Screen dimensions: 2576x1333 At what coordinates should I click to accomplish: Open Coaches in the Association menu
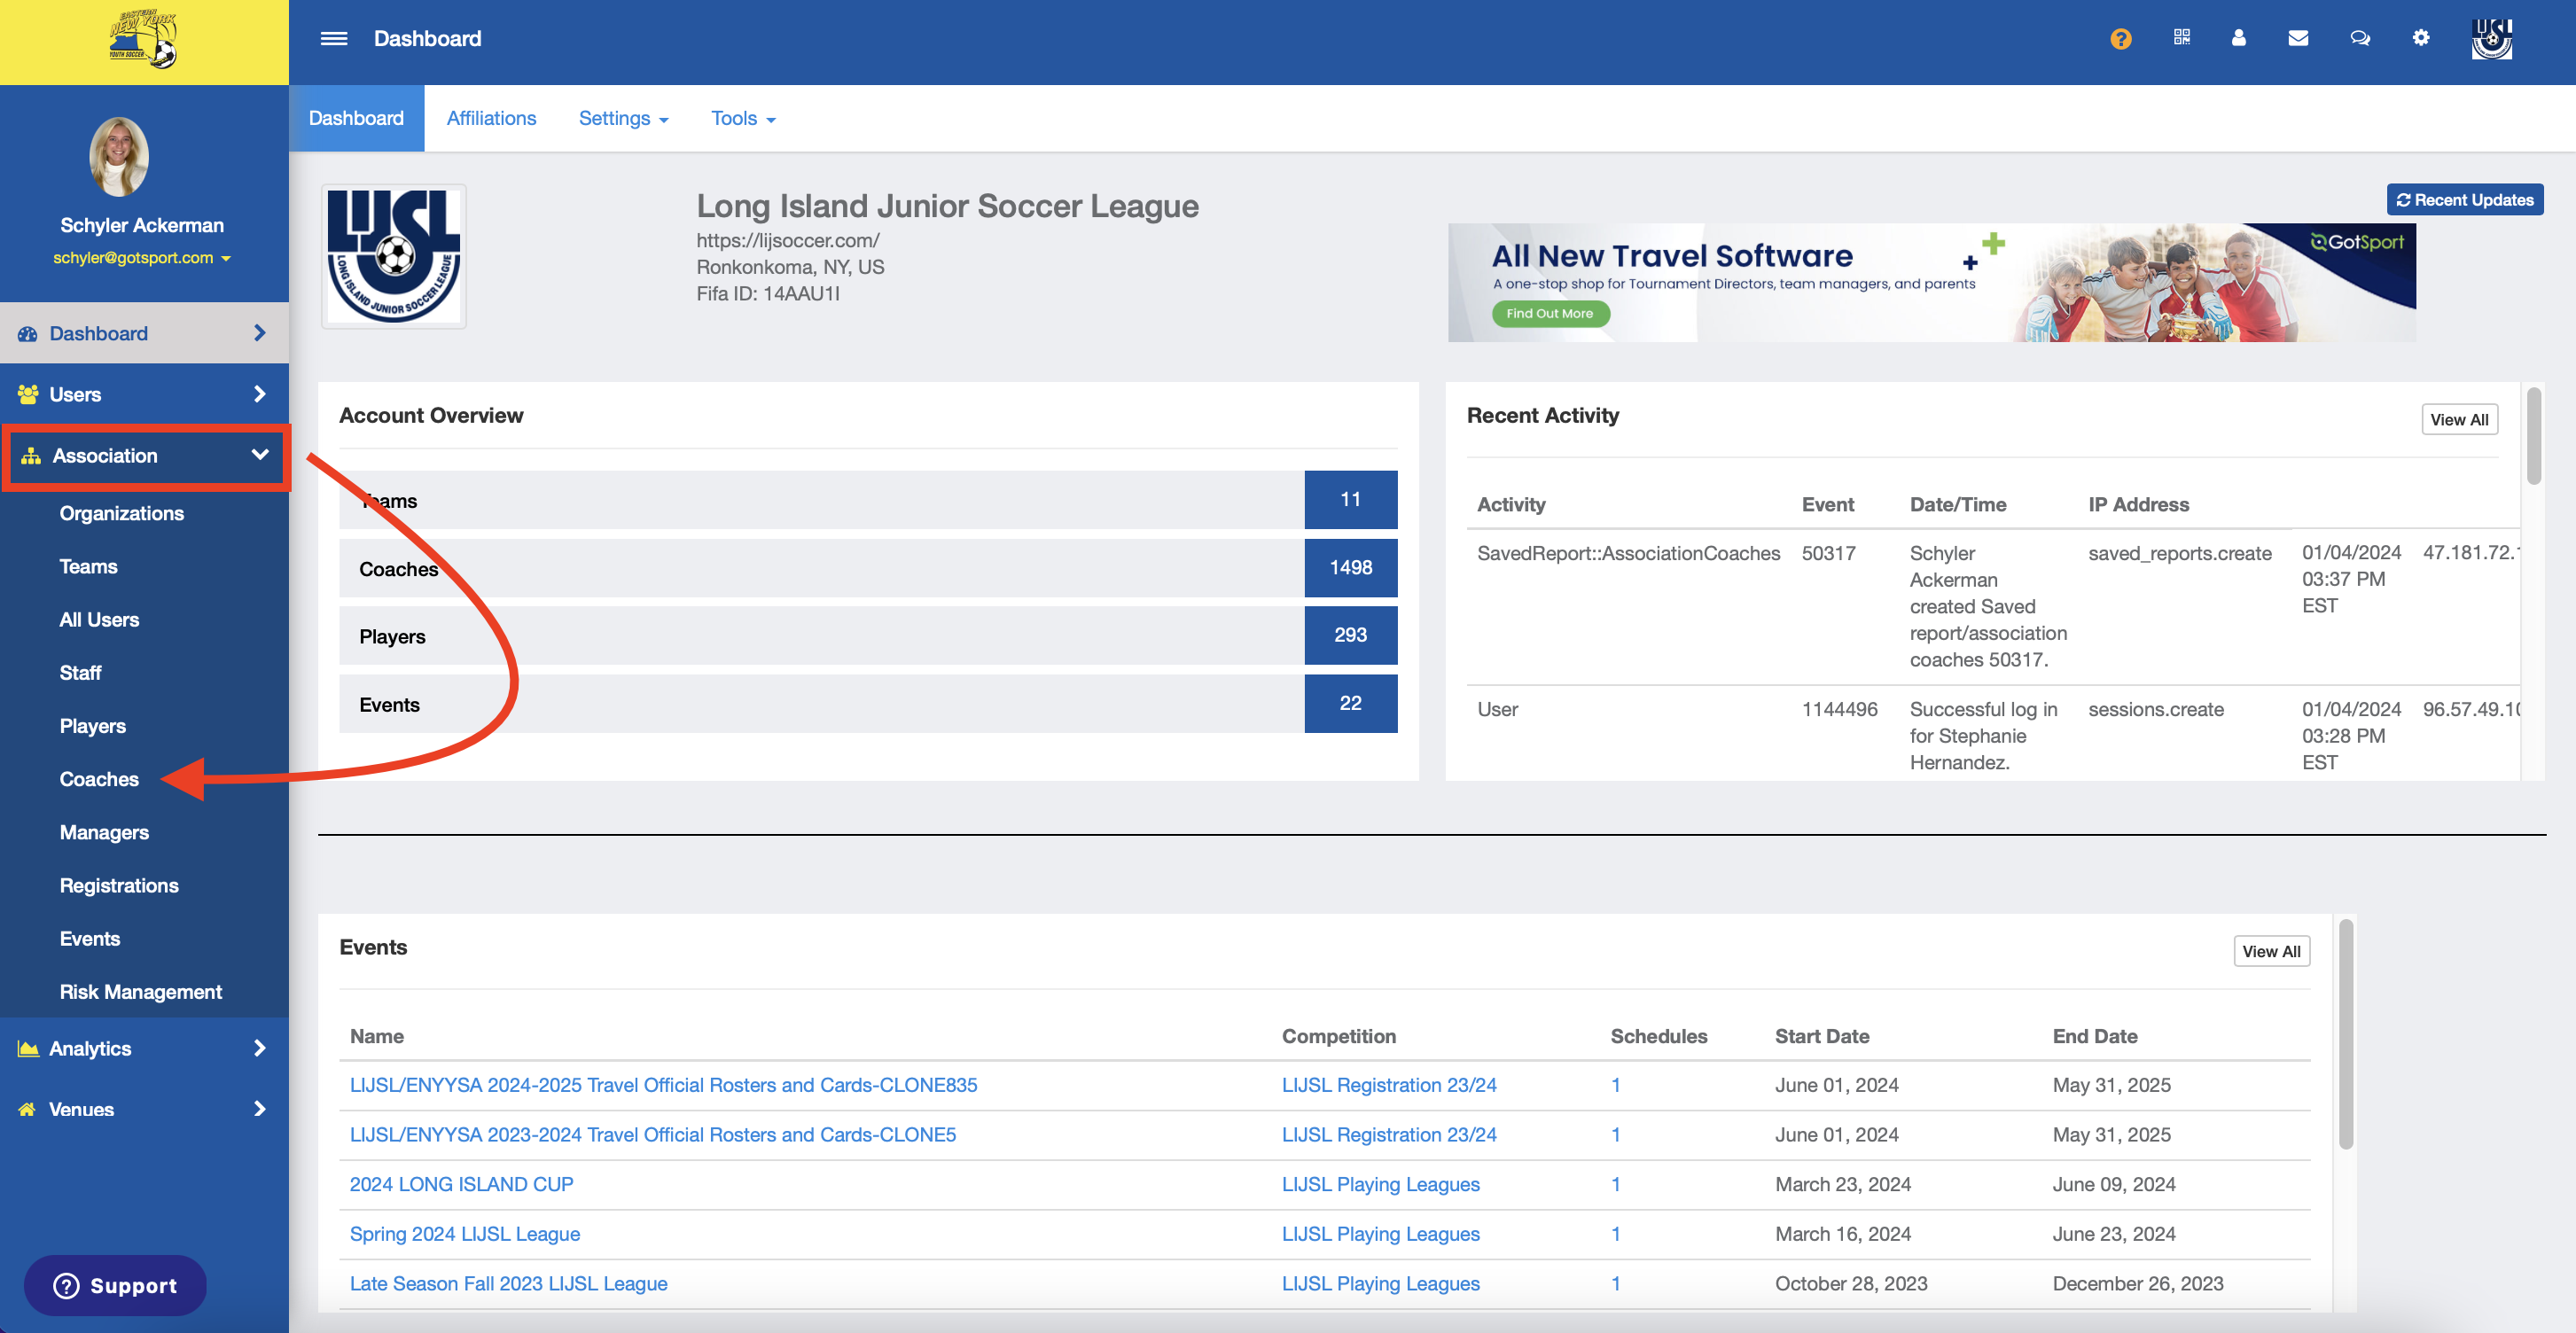99,778
